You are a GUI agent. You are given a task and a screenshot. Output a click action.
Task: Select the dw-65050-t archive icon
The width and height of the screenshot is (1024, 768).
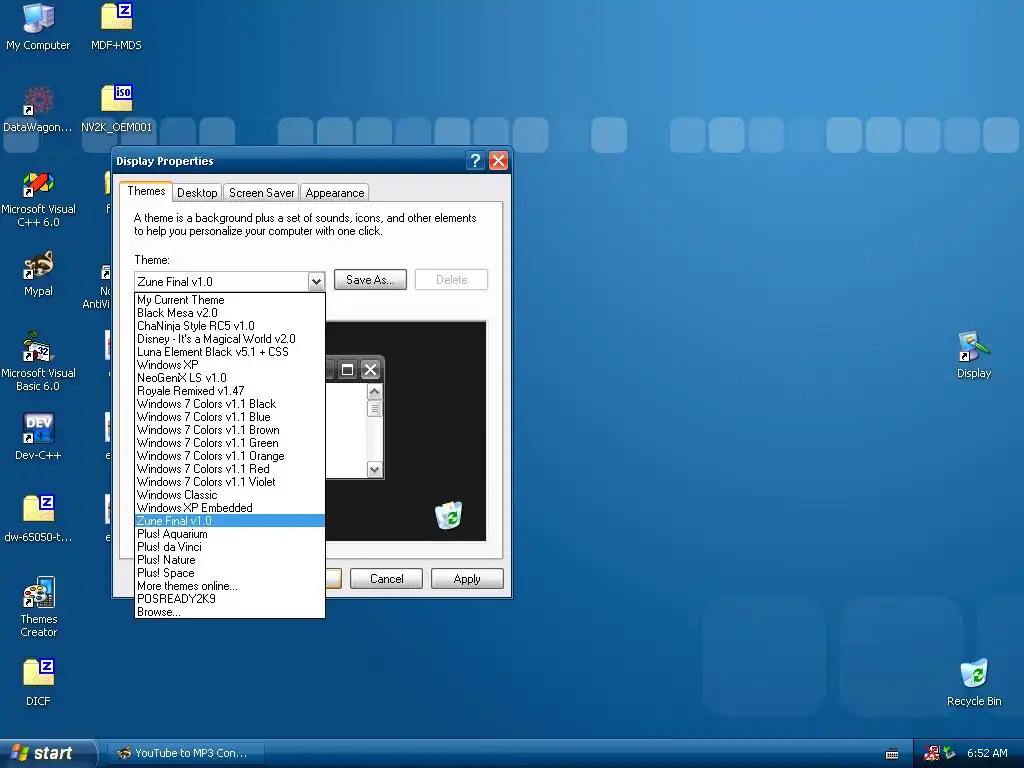click(x=38, y=519)
